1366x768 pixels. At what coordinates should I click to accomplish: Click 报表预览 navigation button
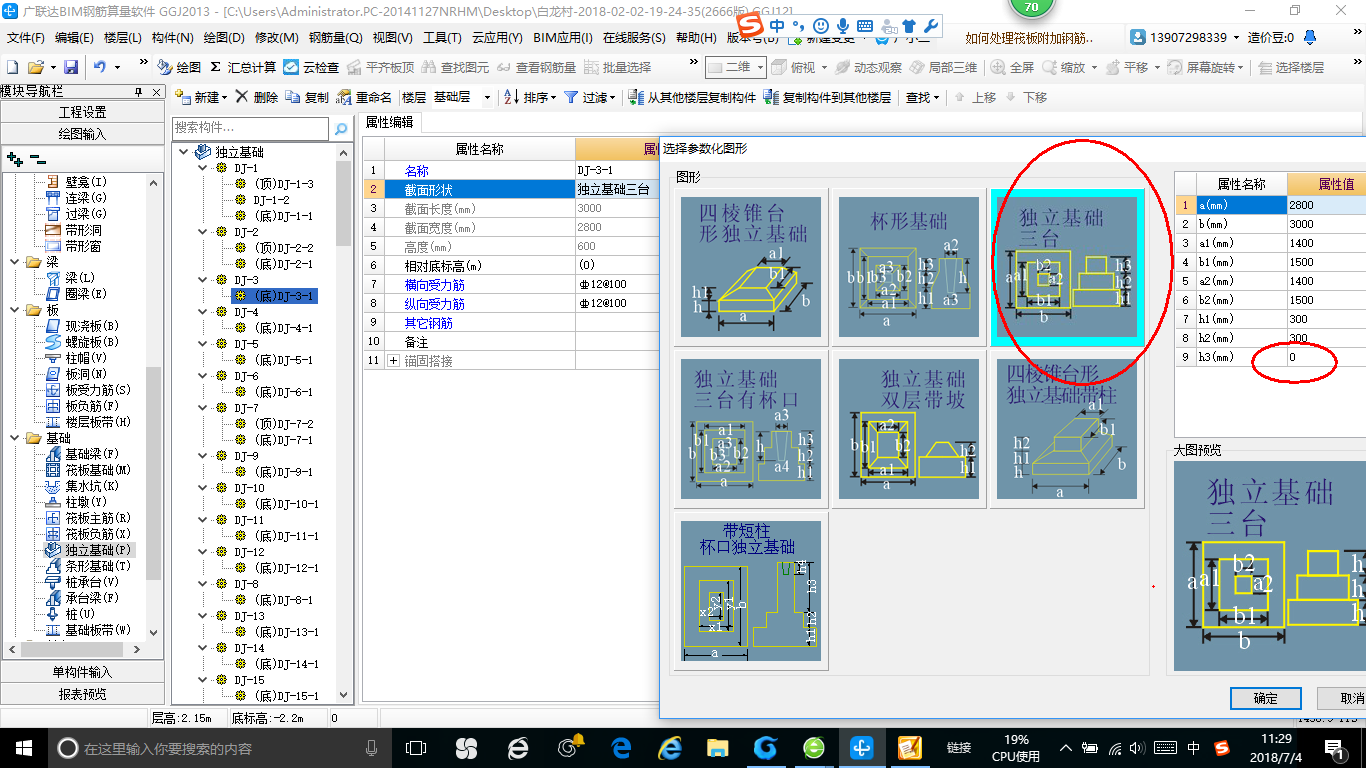(83, 694)
